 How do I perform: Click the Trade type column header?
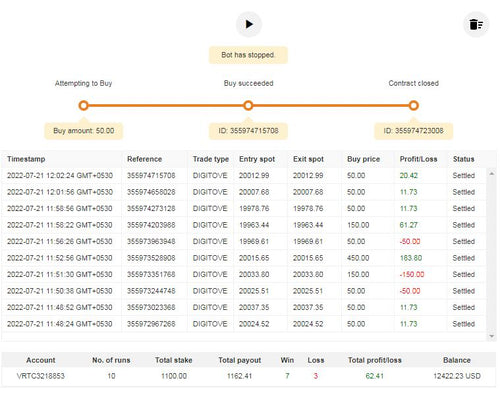(x=211, y=159)
